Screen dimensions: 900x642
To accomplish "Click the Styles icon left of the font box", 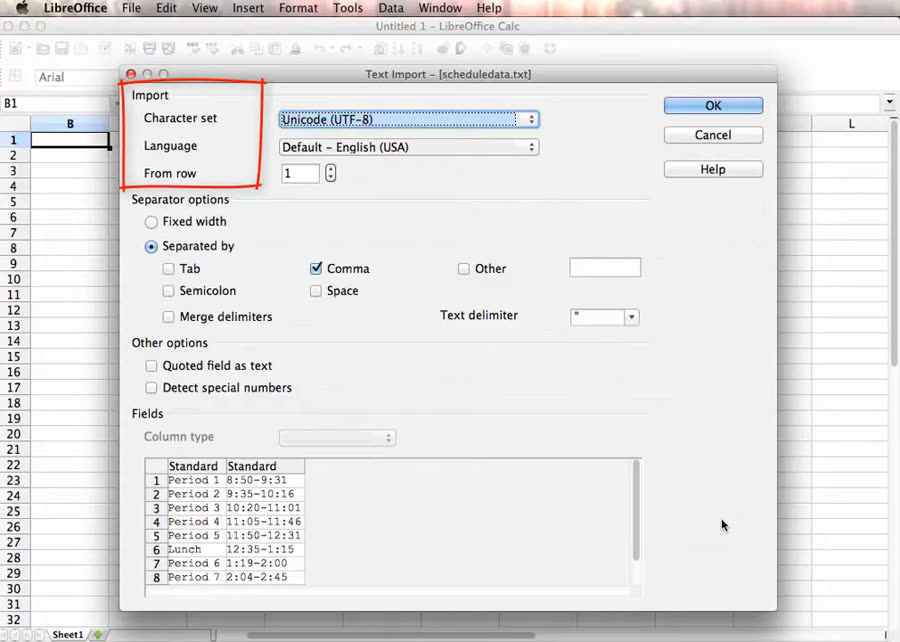I will tap(15, 76).
